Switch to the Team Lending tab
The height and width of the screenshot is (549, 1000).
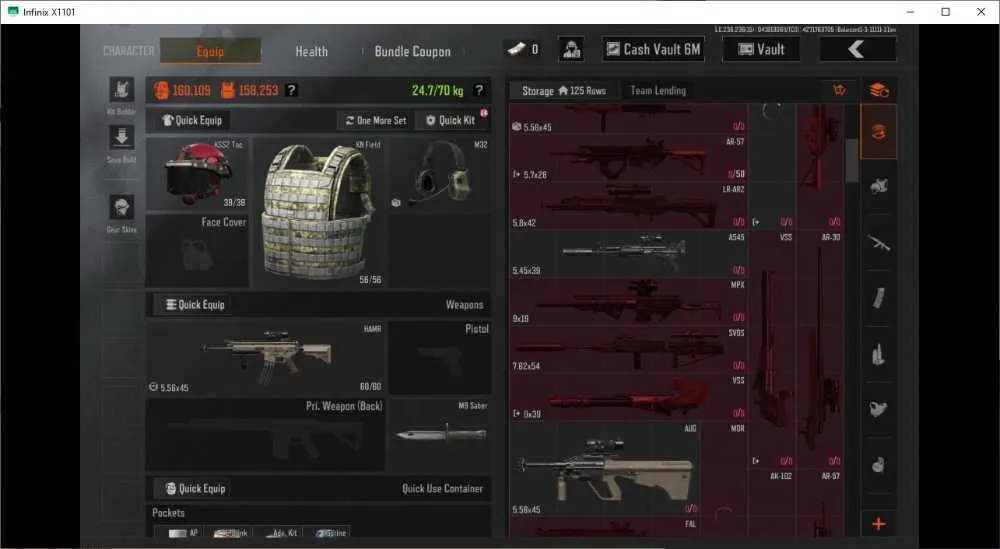click(658, 91)
